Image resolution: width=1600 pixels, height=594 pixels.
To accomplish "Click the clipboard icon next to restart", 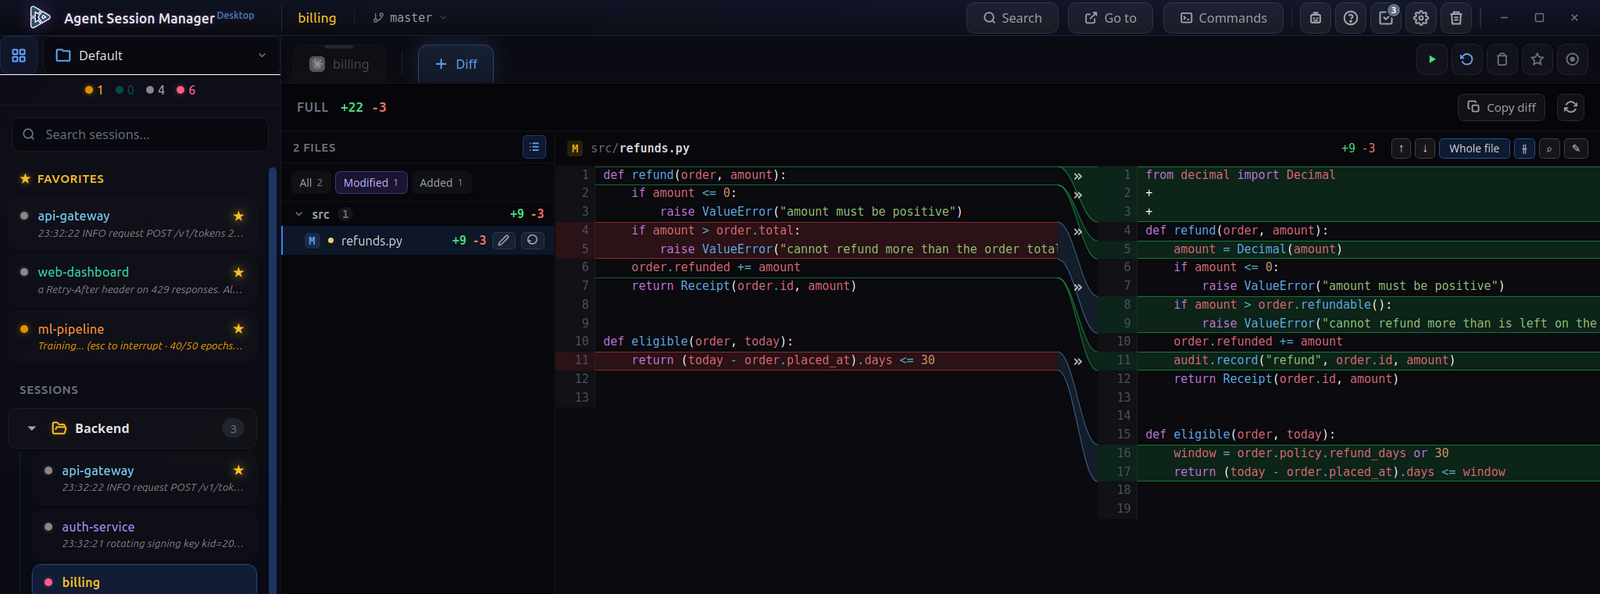I will pyautogui.click(x=1502, y=60).
